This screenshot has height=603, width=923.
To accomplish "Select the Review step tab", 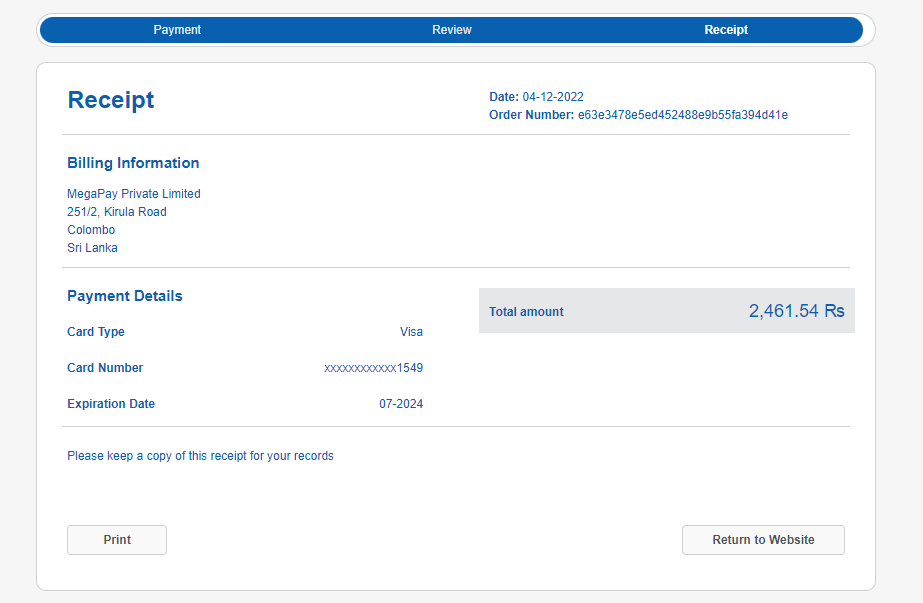I will (x=451, y=30).
